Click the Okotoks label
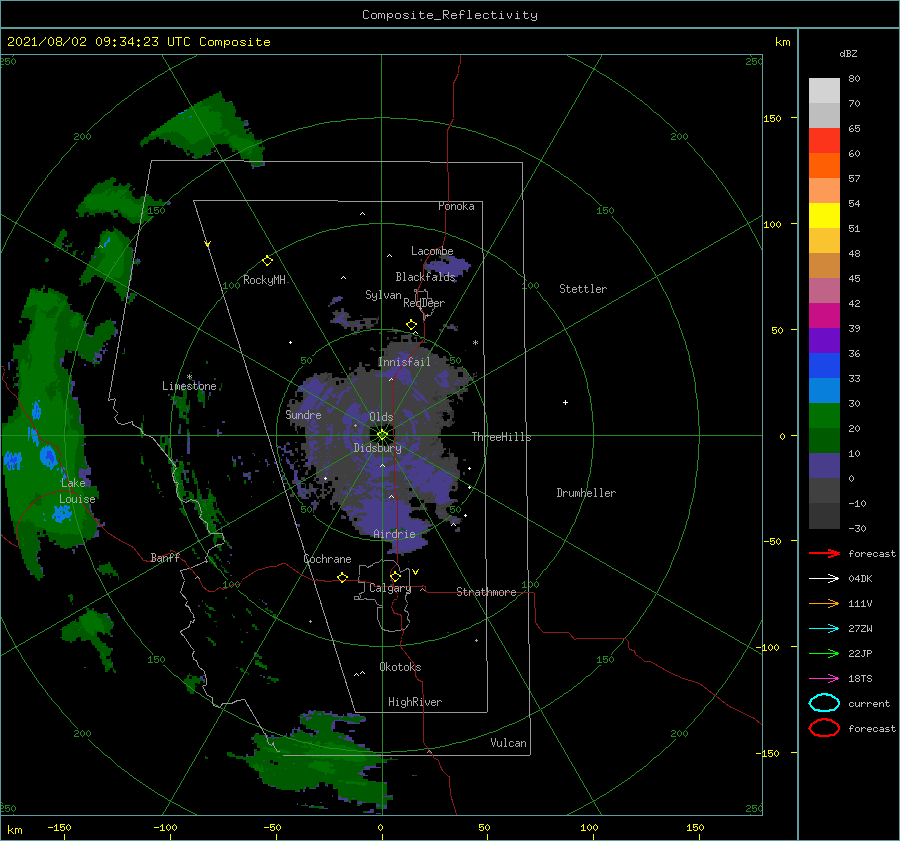This screenshot has height=841, width=900. pyautogui.click(x=400, y=667)
